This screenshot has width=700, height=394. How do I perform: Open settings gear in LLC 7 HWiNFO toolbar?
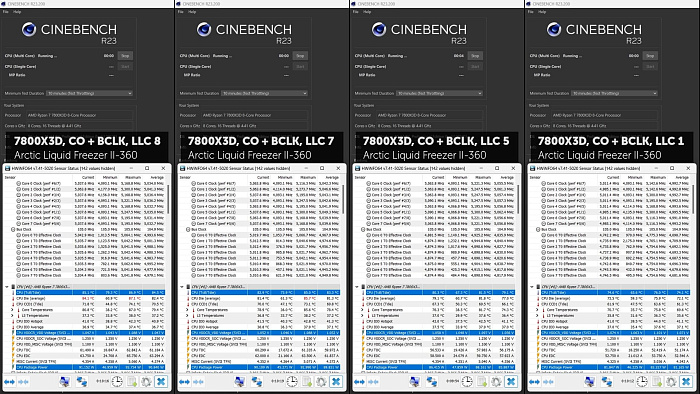pos(321,382)
